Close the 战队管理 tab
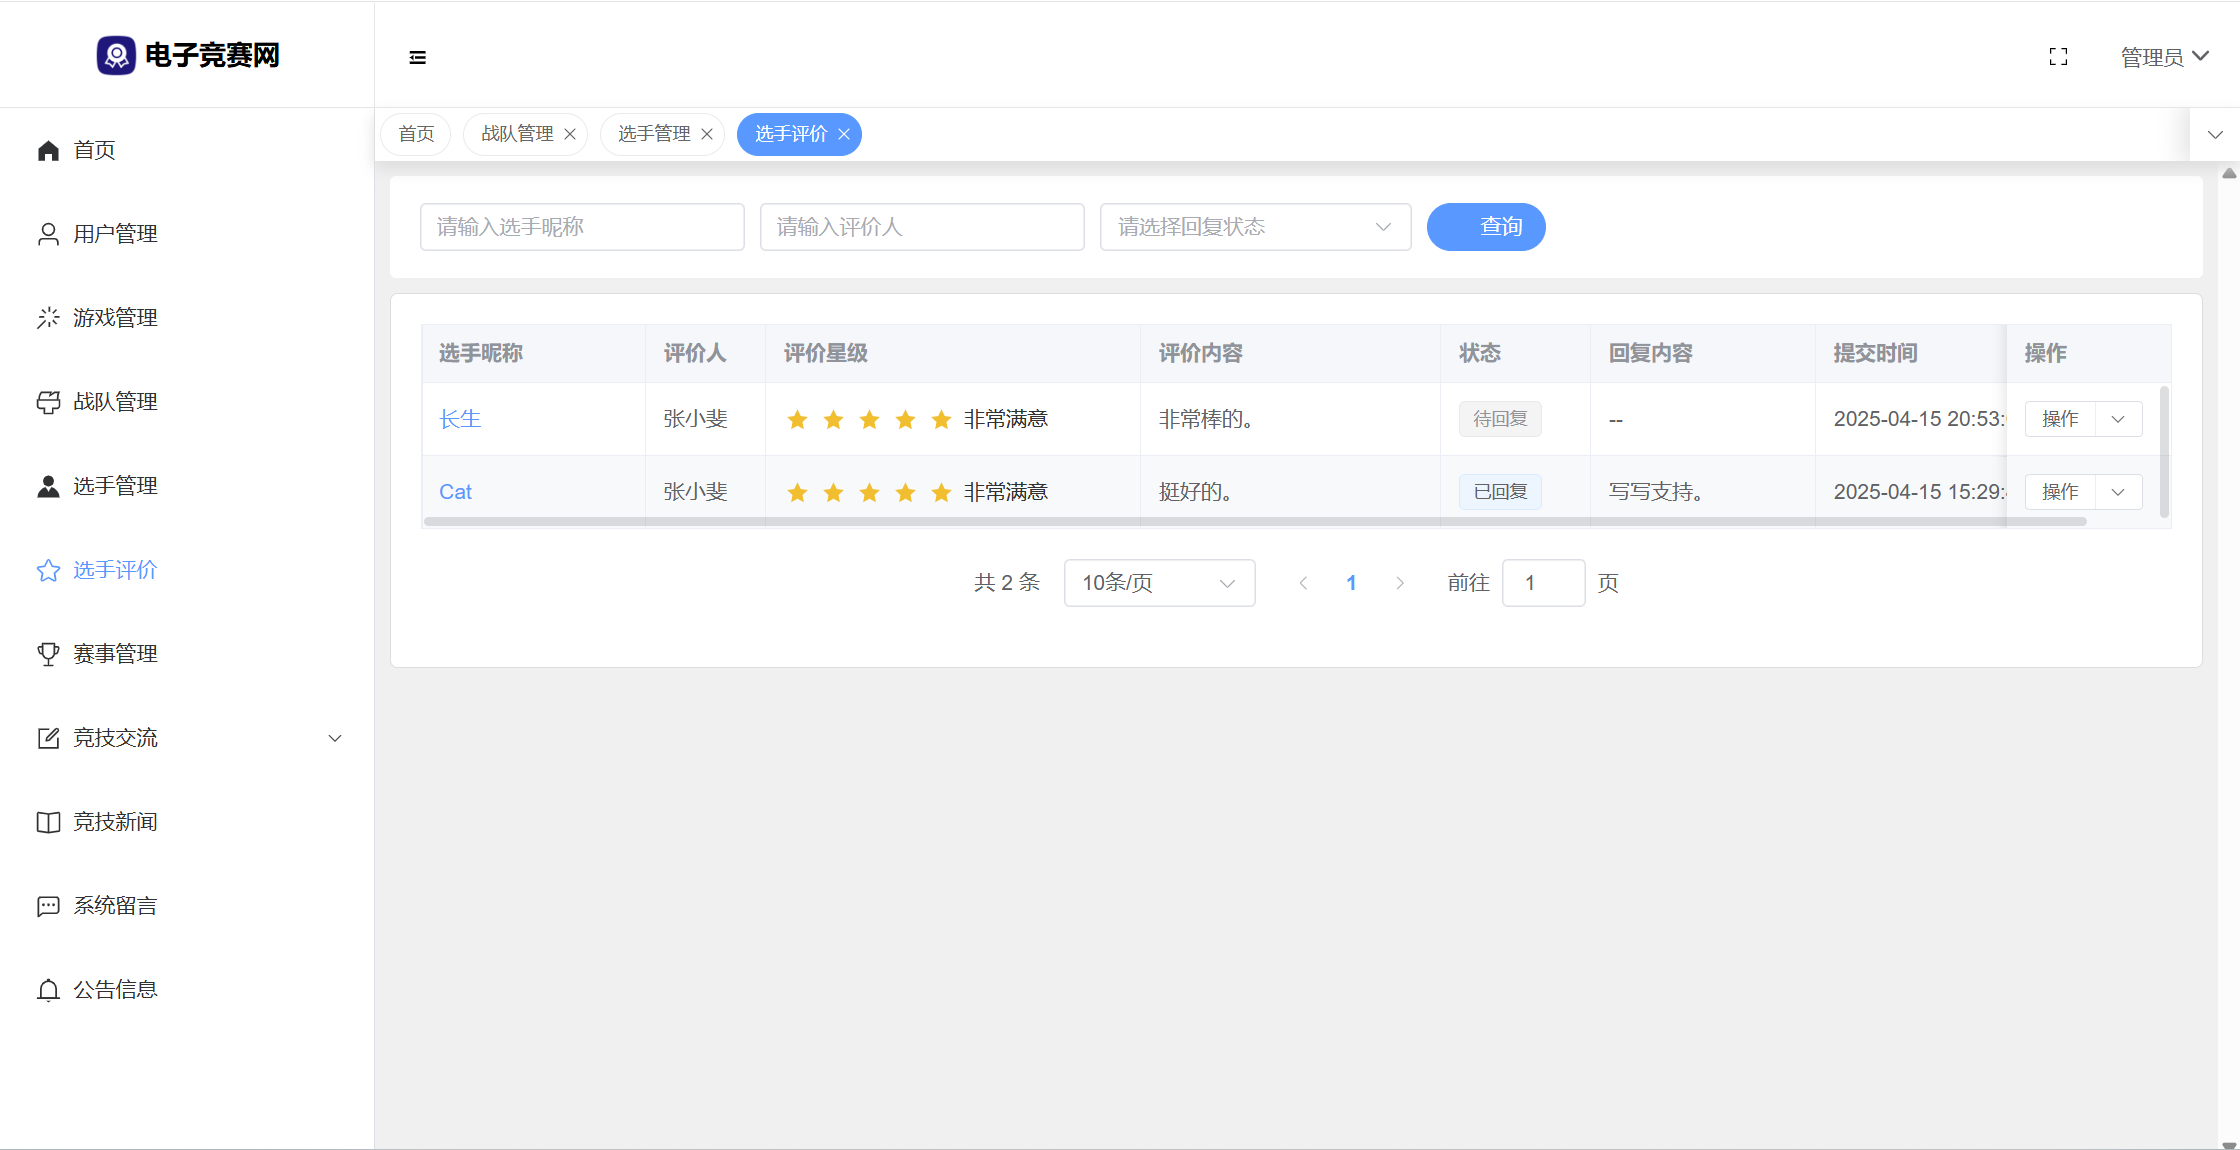Image resolution: width=2240 pixels, height=1150 pixels. tap(570, 135)
